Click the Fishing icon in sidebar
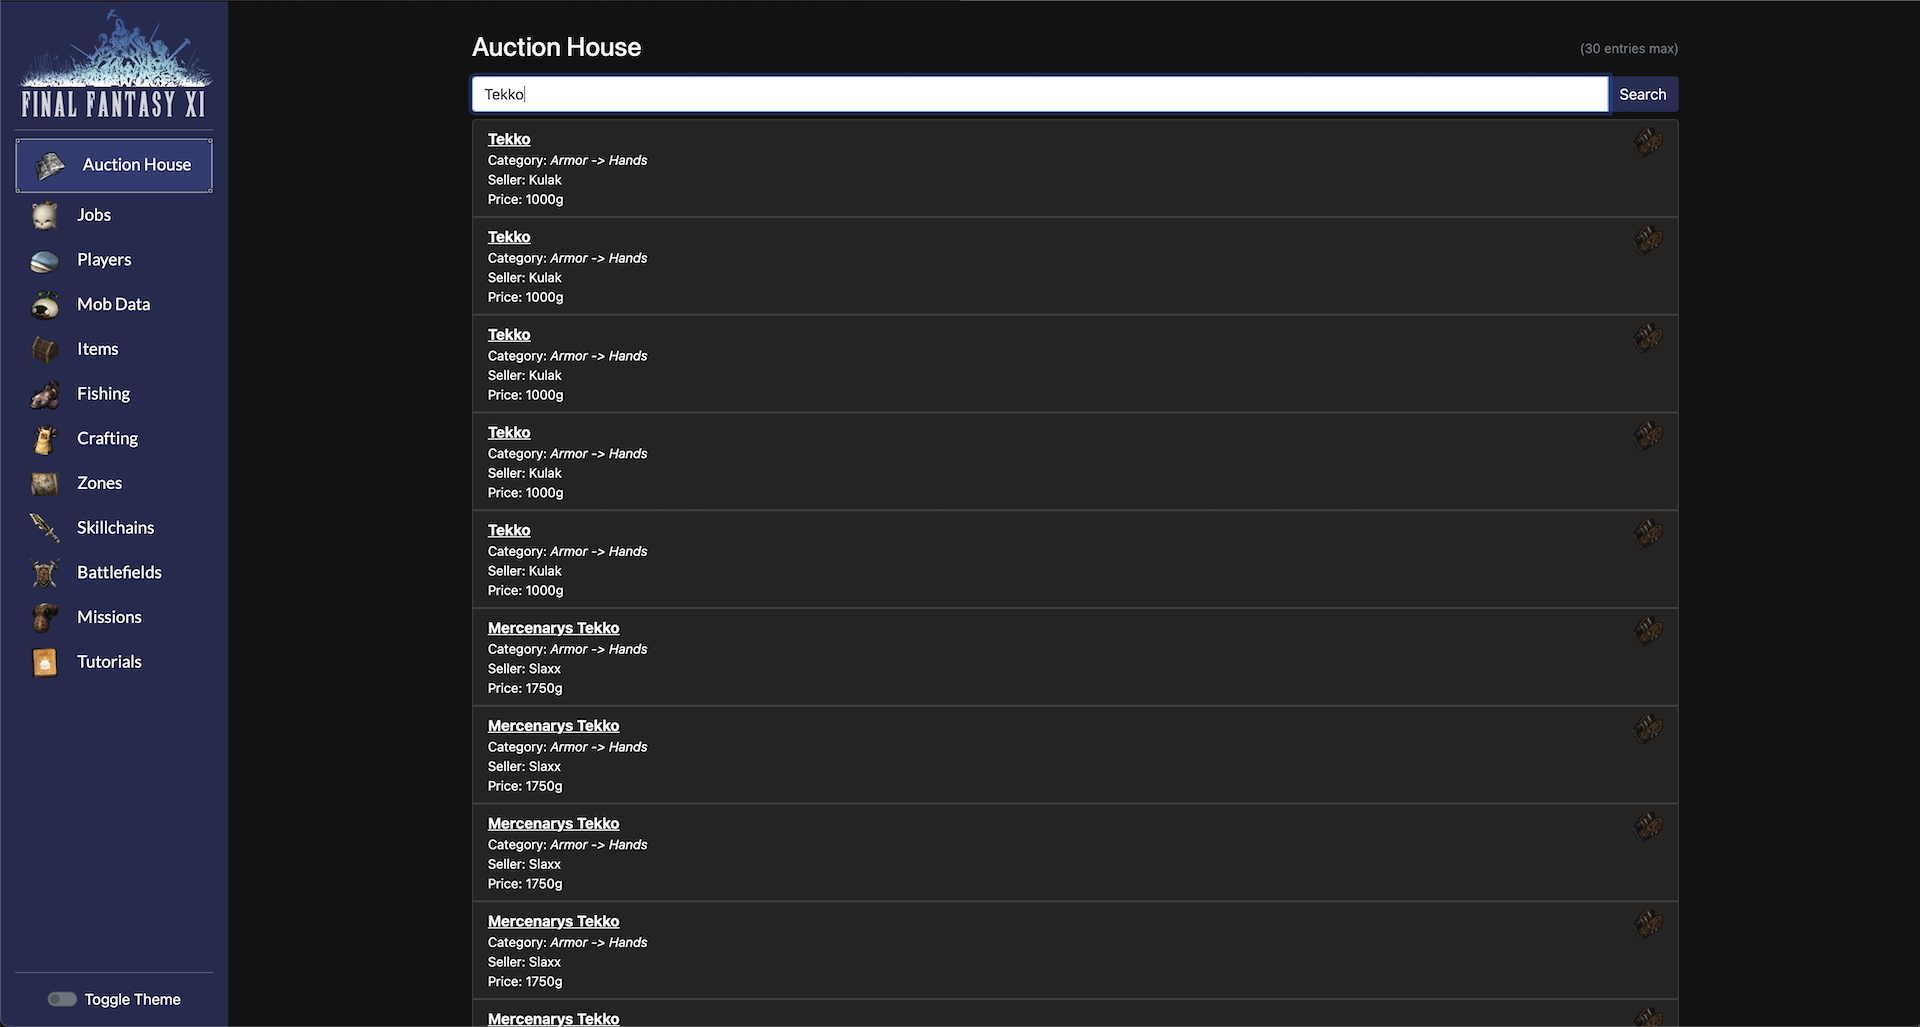Image resolution: width=1920 pixels, height=1027 pixels. (45, 395)
